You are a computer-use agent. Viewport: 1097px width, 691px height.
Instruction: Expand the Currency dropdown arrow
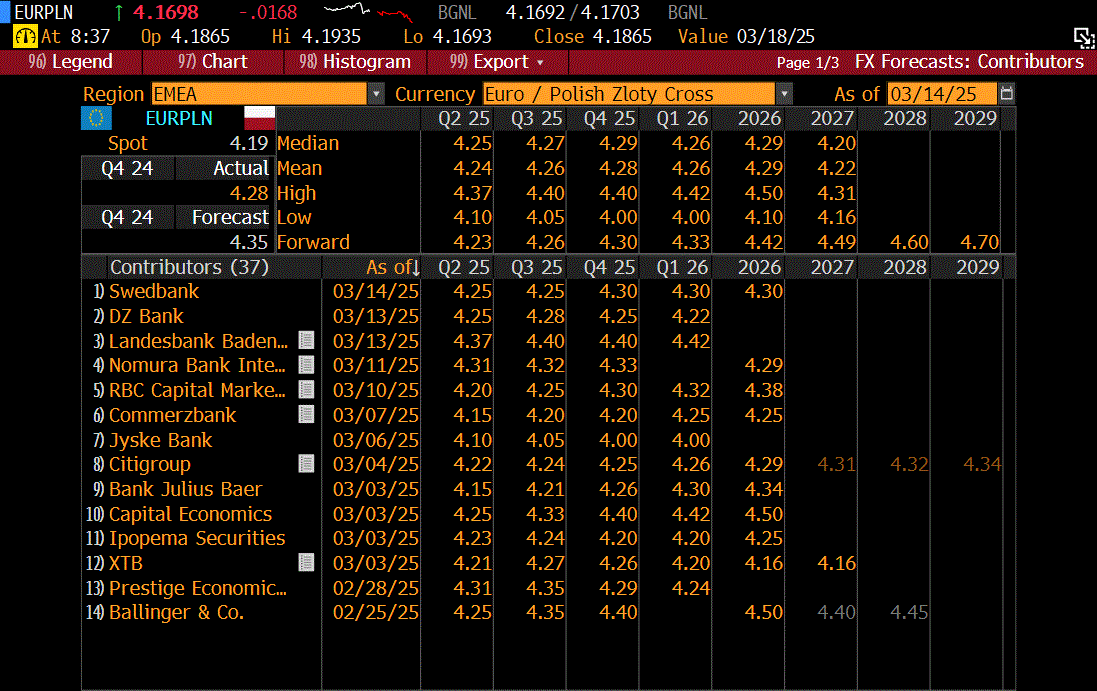pyautogui.click(x=784, y=94)
